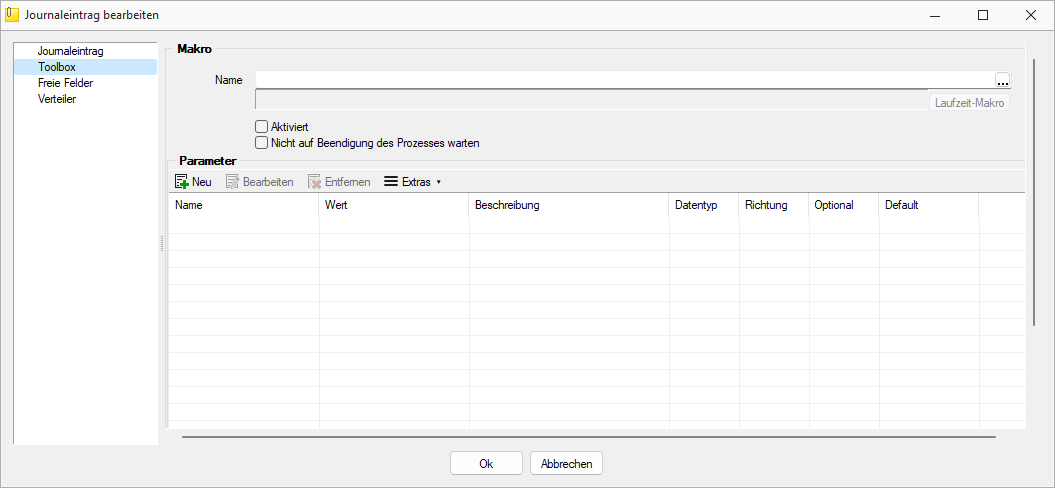
Task: Click the Abbrechen button
Action: pyautogui.click(x=567, y=464)
